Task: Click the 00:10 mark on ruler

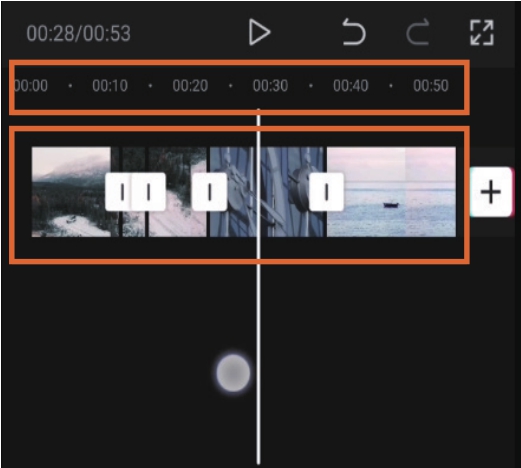Action: click(110, 86)
